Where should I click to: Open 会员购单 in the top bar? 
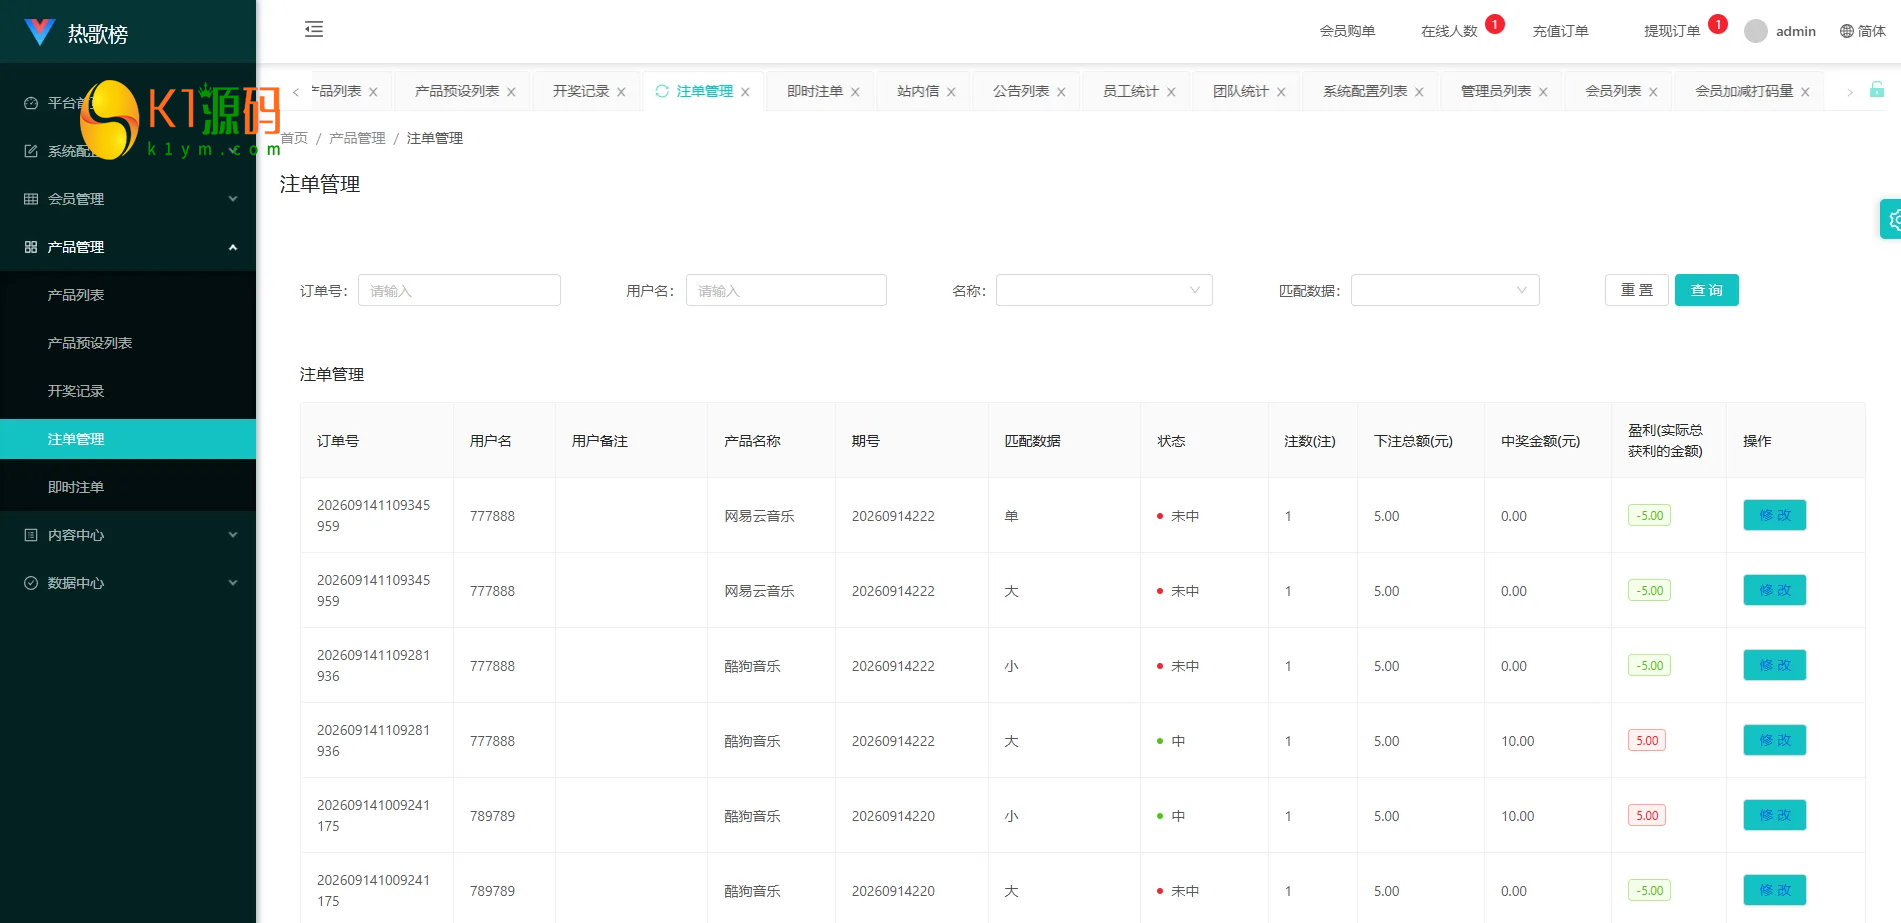coord(1347,31)
